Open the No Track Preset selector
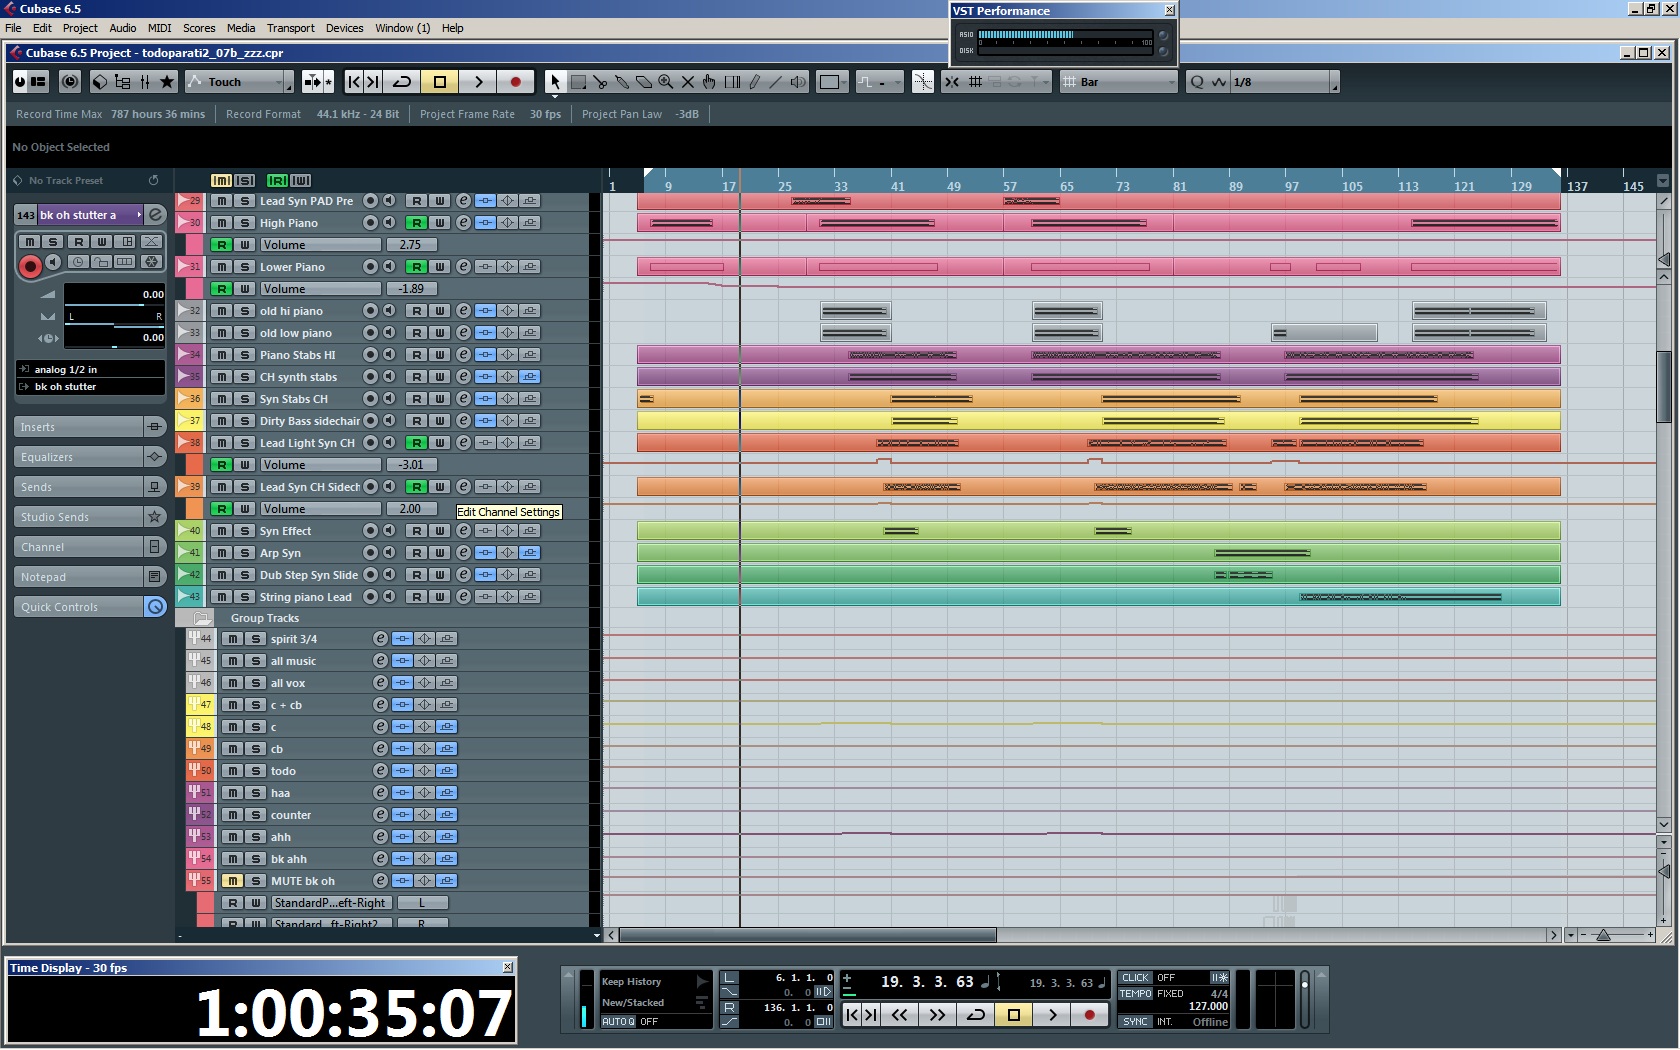This screenshot has height=1050, width=1680. click(x=66, y=181)
